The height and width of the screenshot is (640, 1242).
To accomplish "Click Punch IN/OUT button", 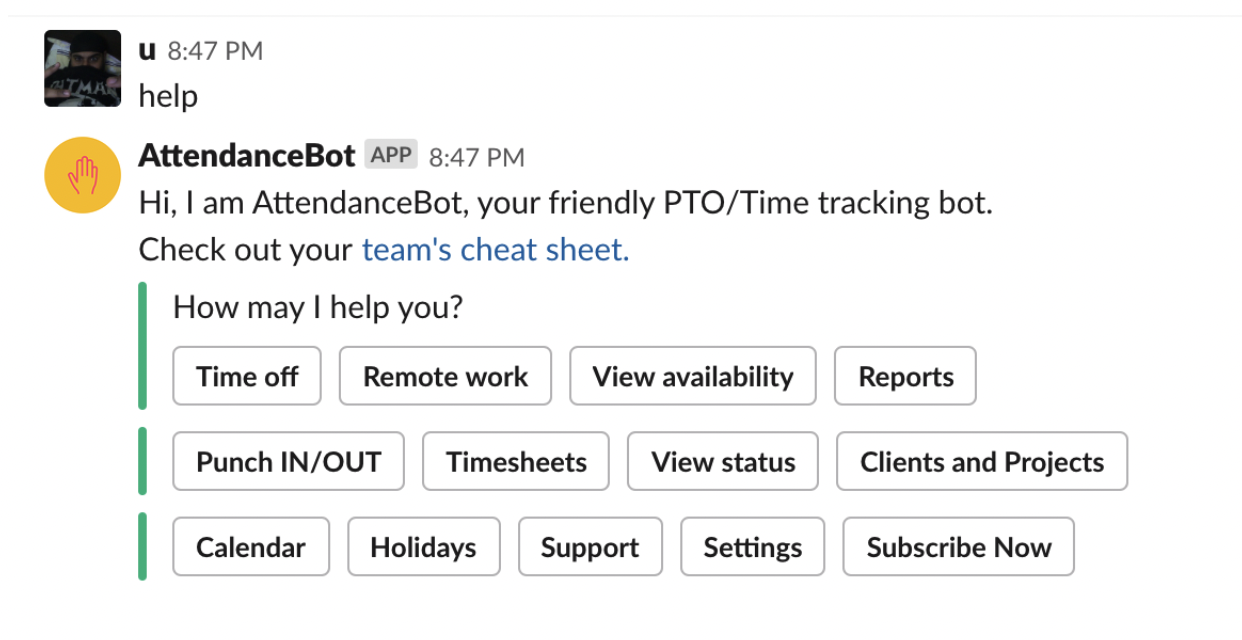I will pyautogui.click(x=289, y=462).
